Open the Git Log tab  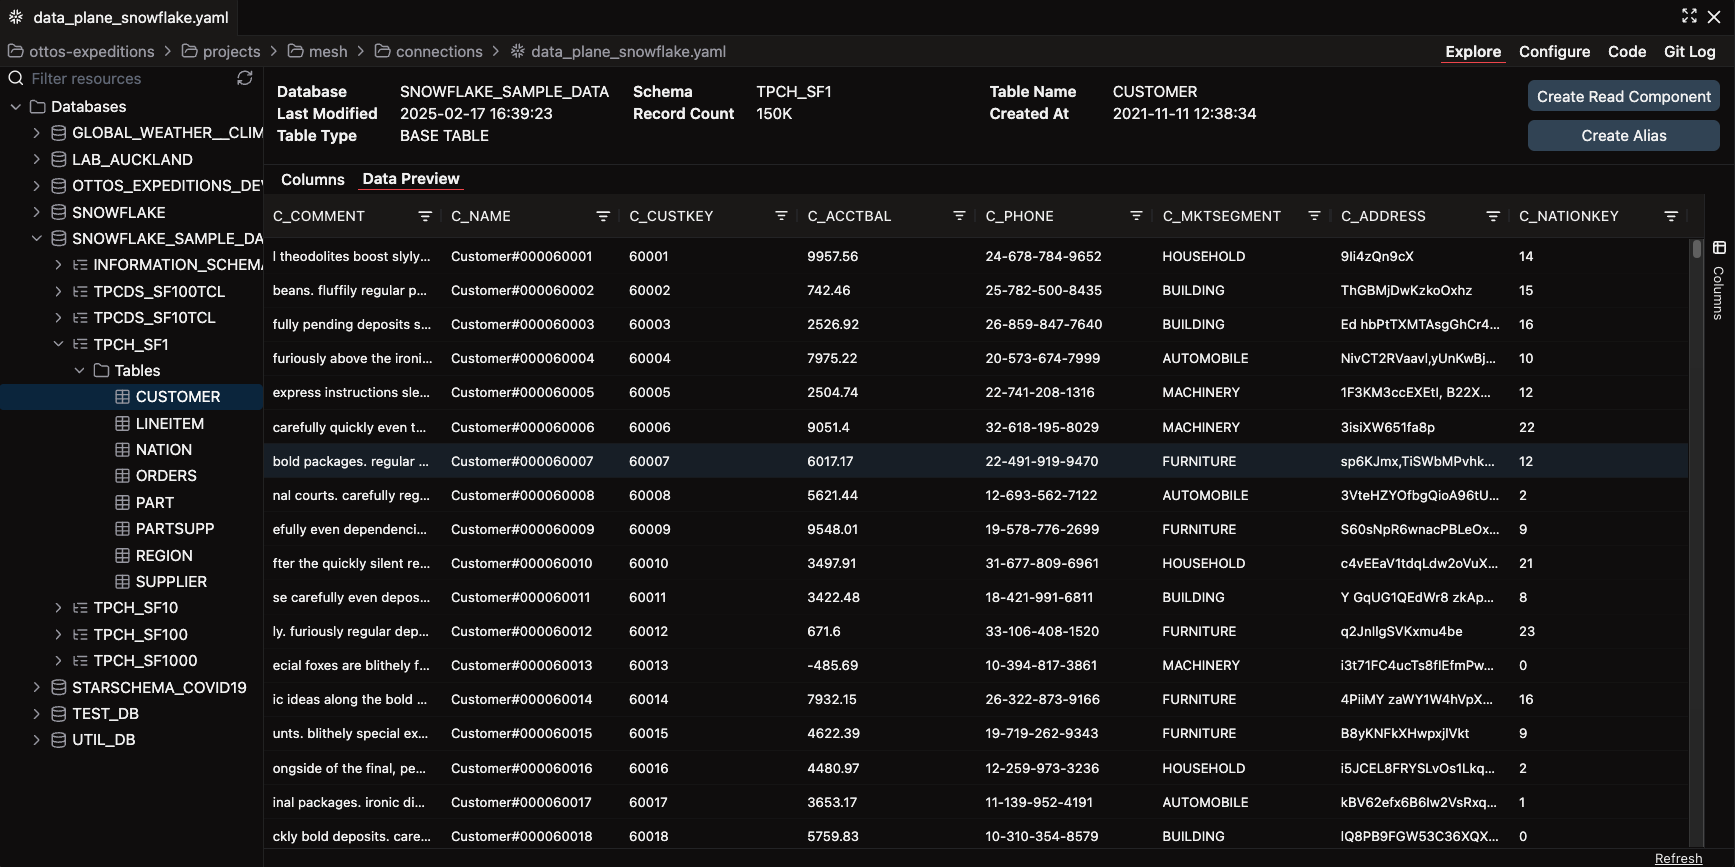coord(1689,52)
